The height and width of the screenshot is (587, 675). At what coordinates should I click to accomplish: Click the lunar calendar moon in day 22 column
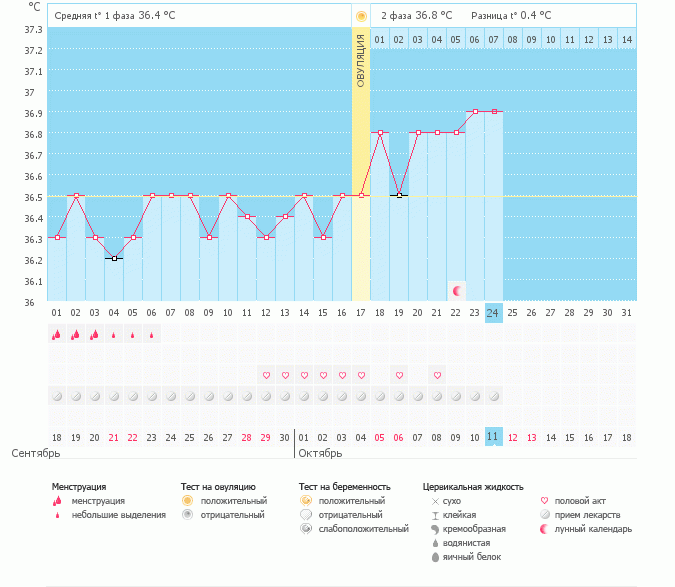[457, 291]
